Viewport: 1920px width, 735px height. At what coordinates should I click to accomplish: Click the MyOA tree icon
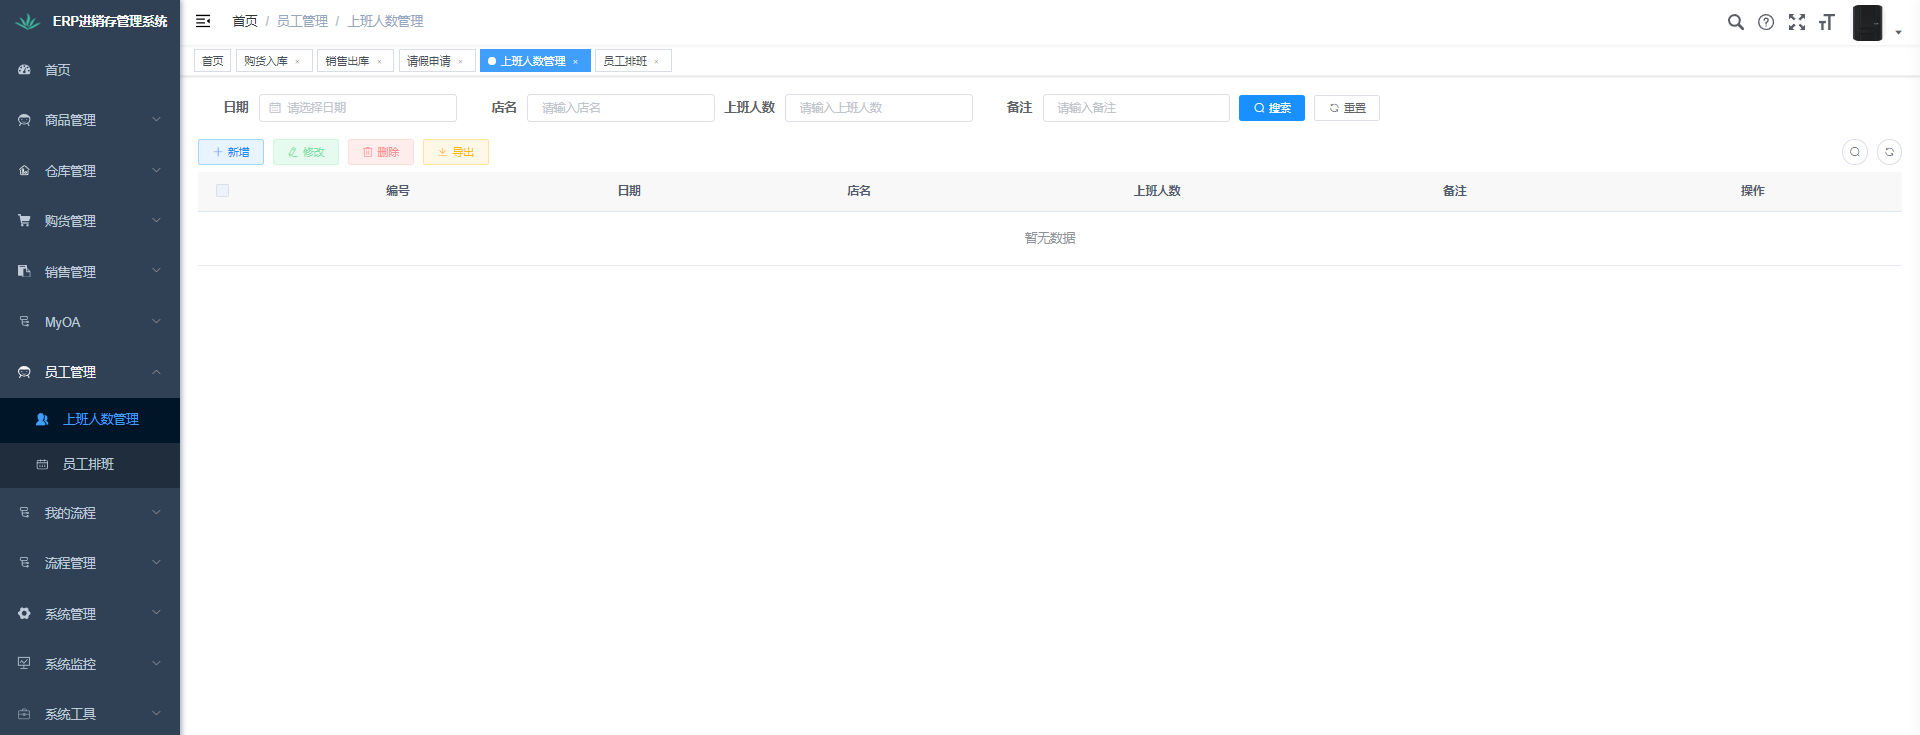(x=24, y=322)
